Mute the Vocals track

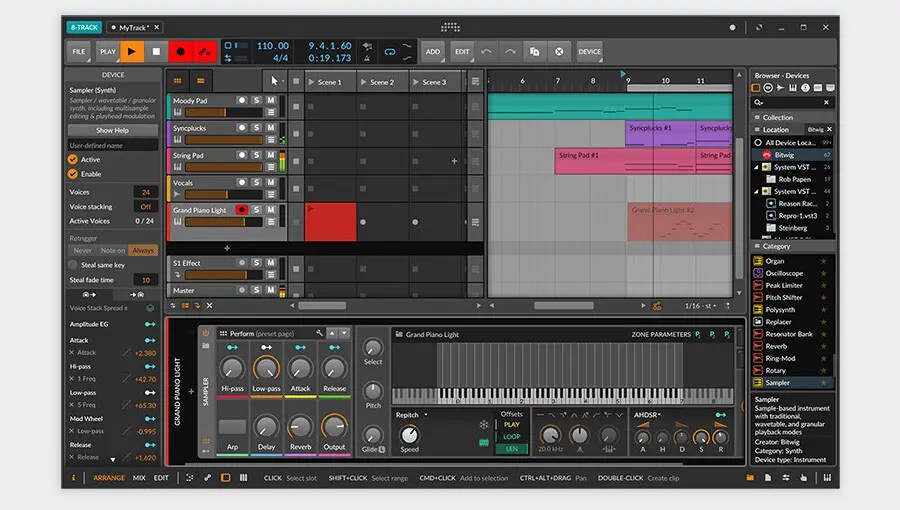[270, 182]
